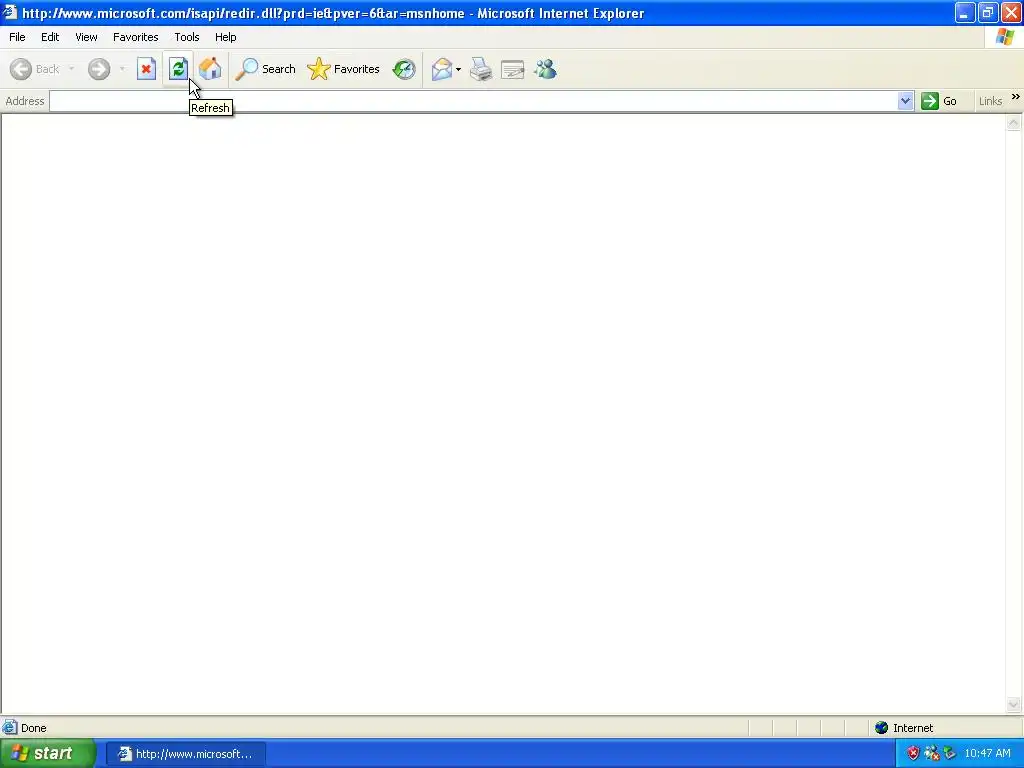
Task: Open the View menu
Action: (x=86, y=37)
